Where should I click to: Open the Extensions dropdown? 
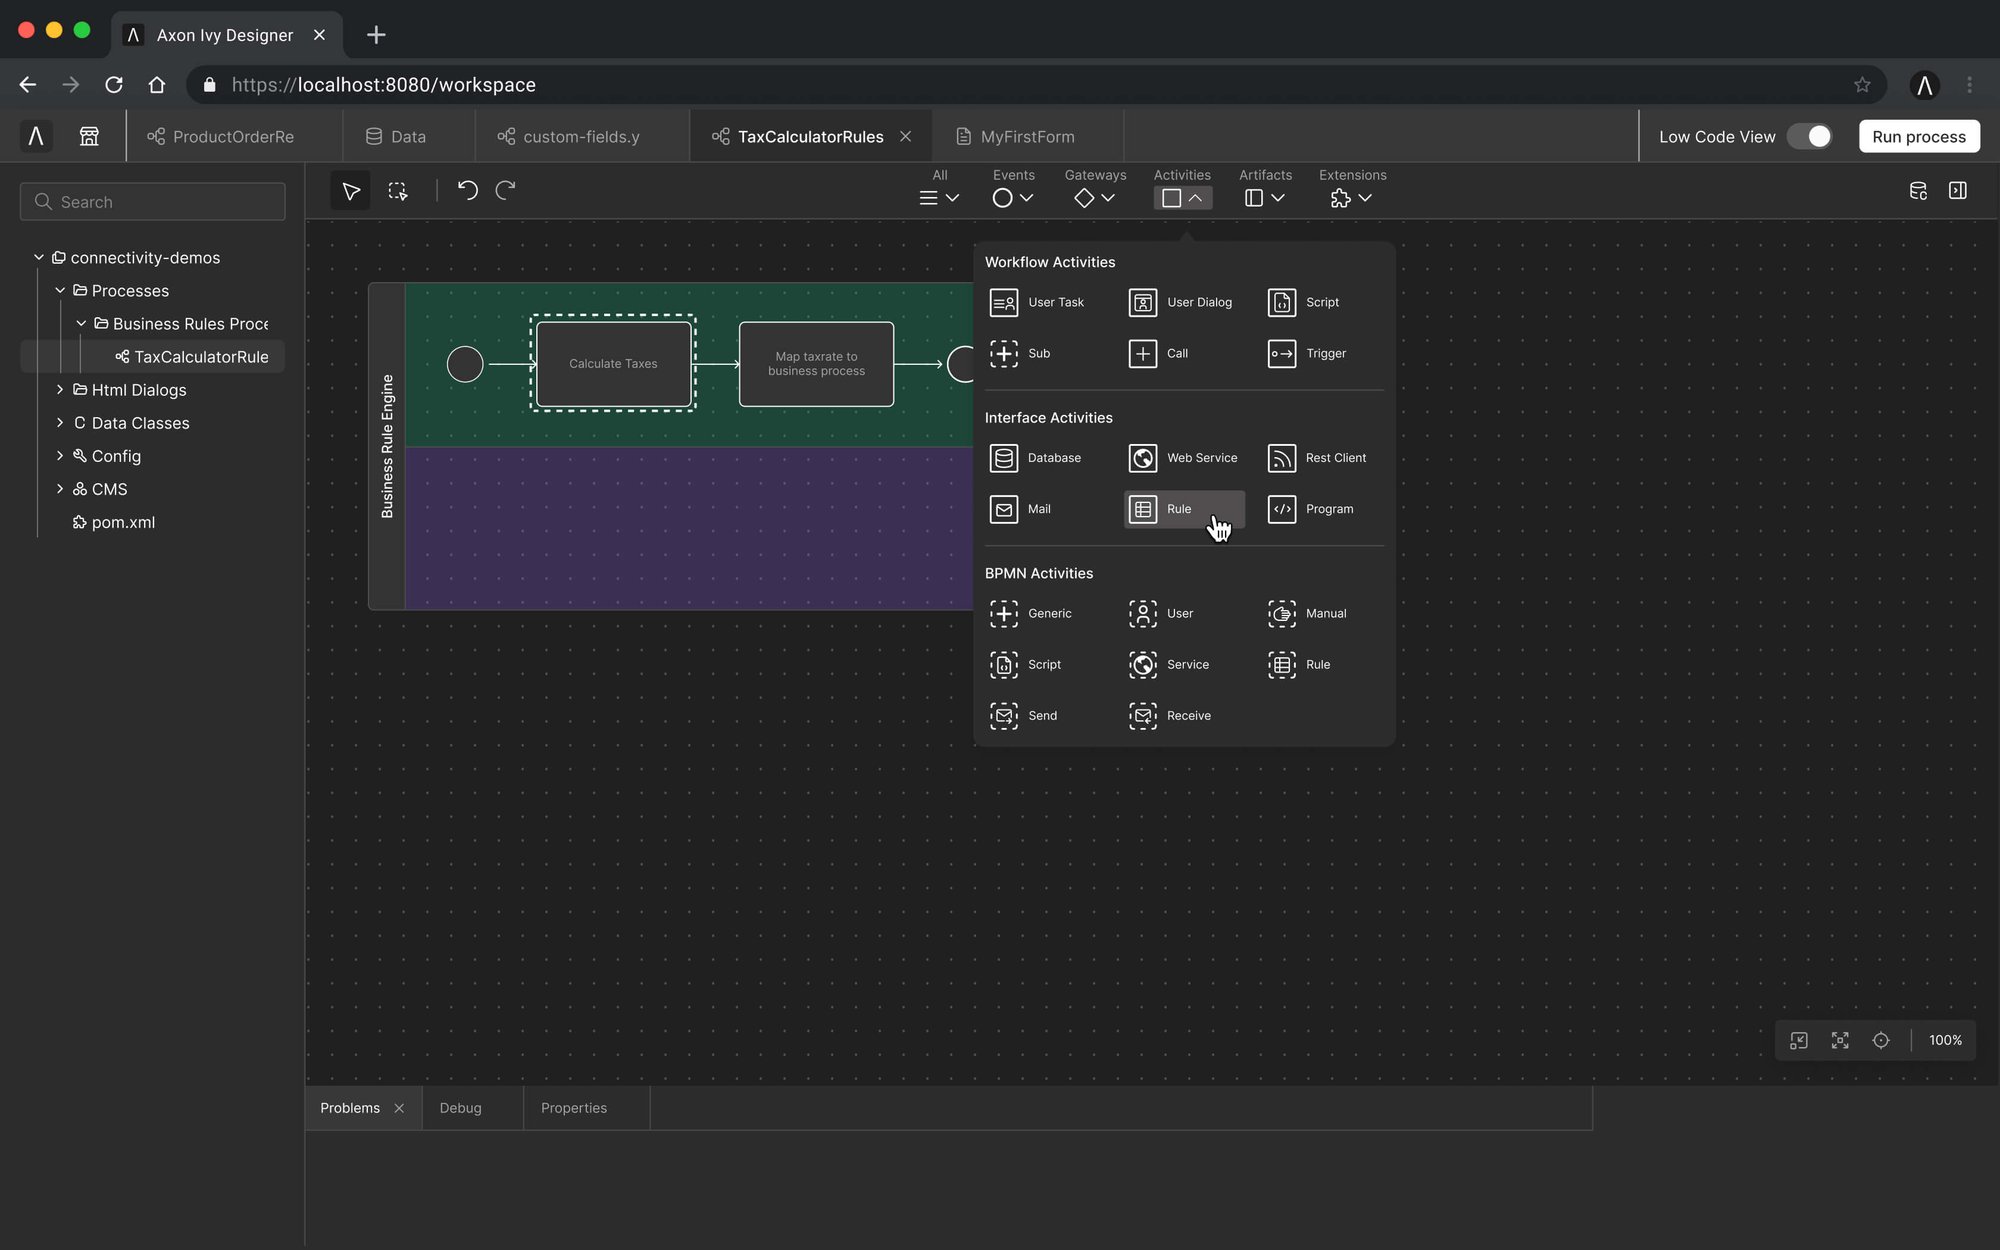pos(1352,198)
